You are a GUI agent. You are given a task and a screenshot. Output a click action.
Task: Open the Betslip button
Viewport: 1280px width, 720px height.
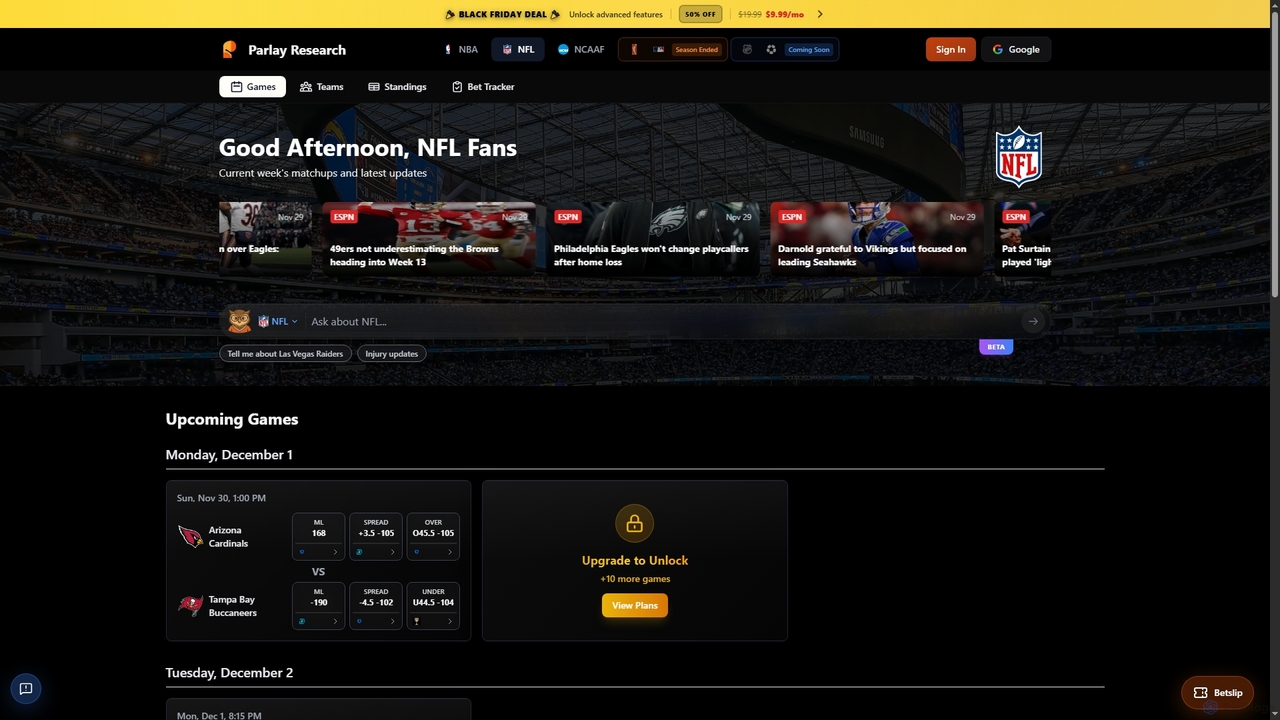pos(1217,692)
